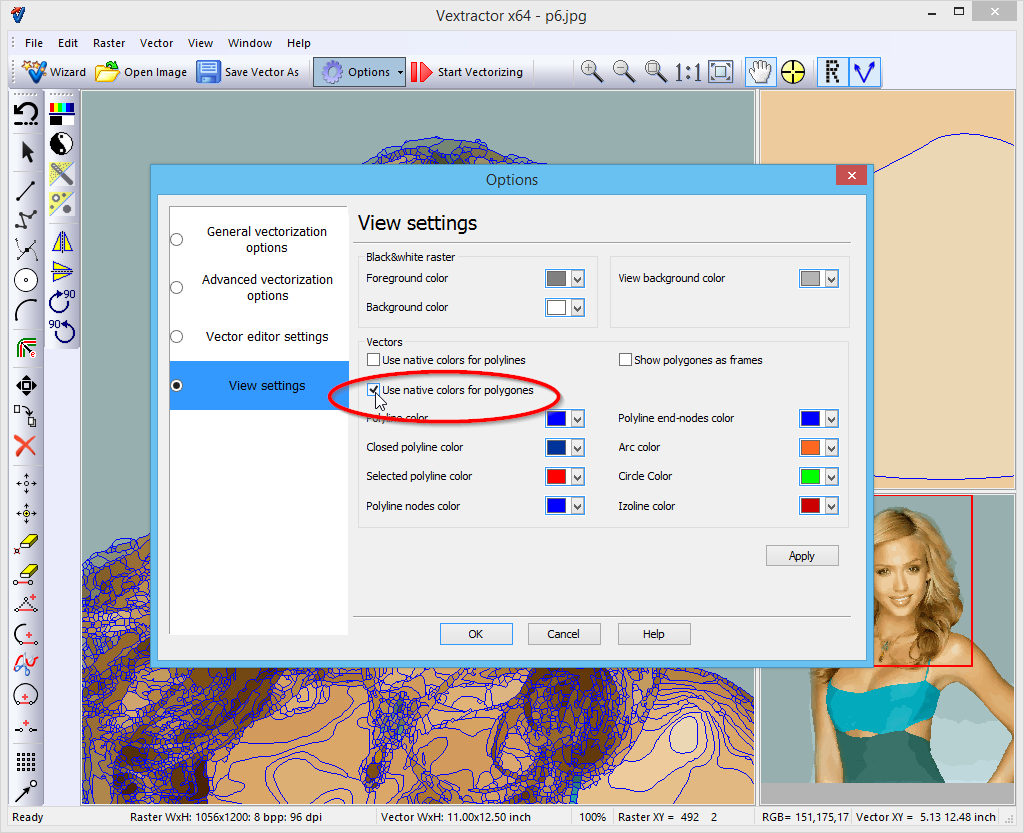Viewport: 1024px width, 833px height.
Task: Open the Vector menu
Action: [156, 43]
